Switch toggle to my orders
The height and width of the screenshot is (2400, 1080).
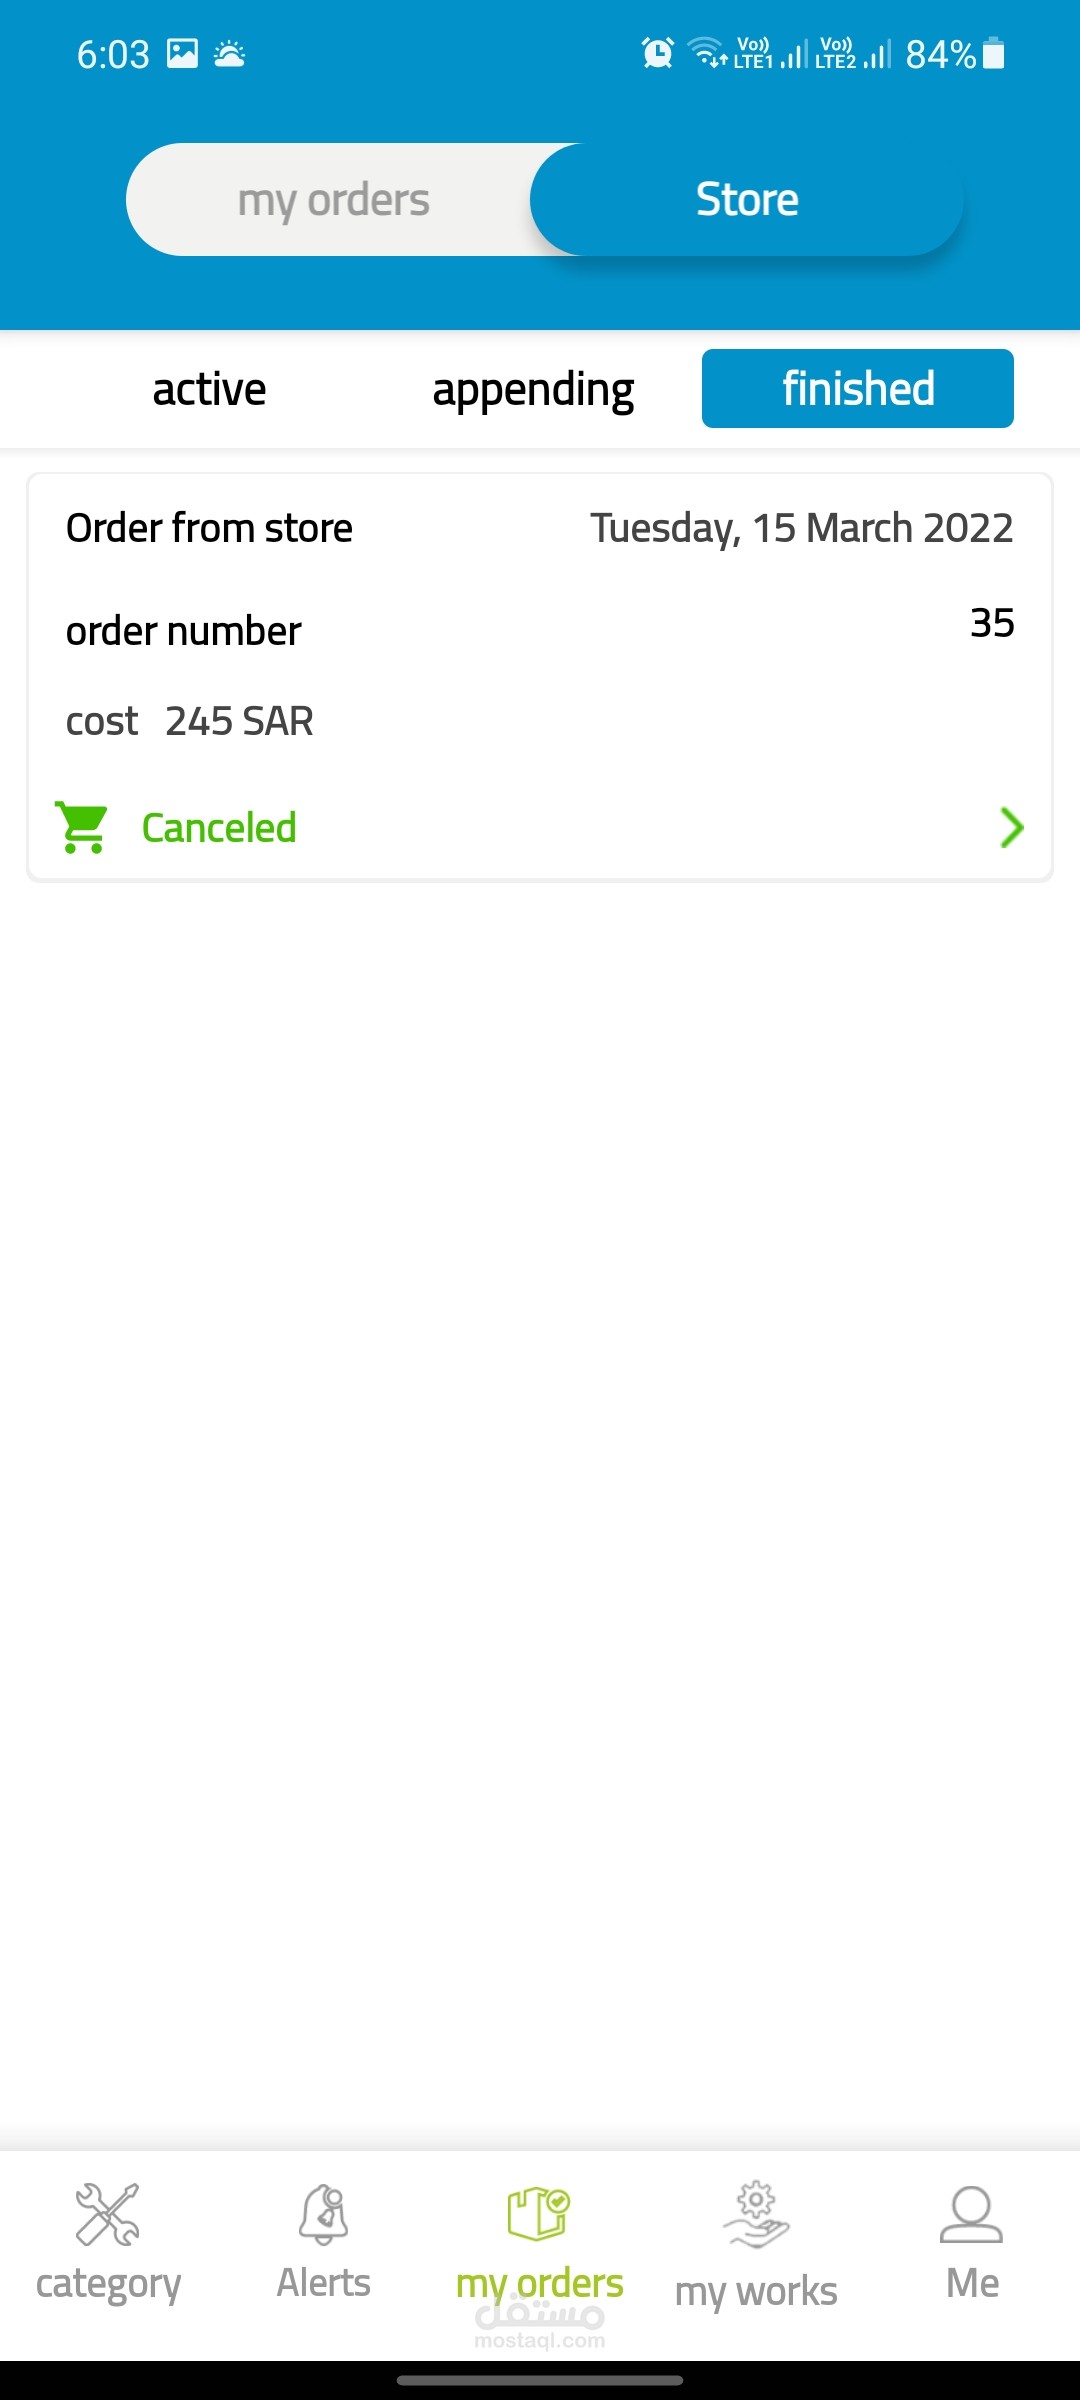pos(333,200)
